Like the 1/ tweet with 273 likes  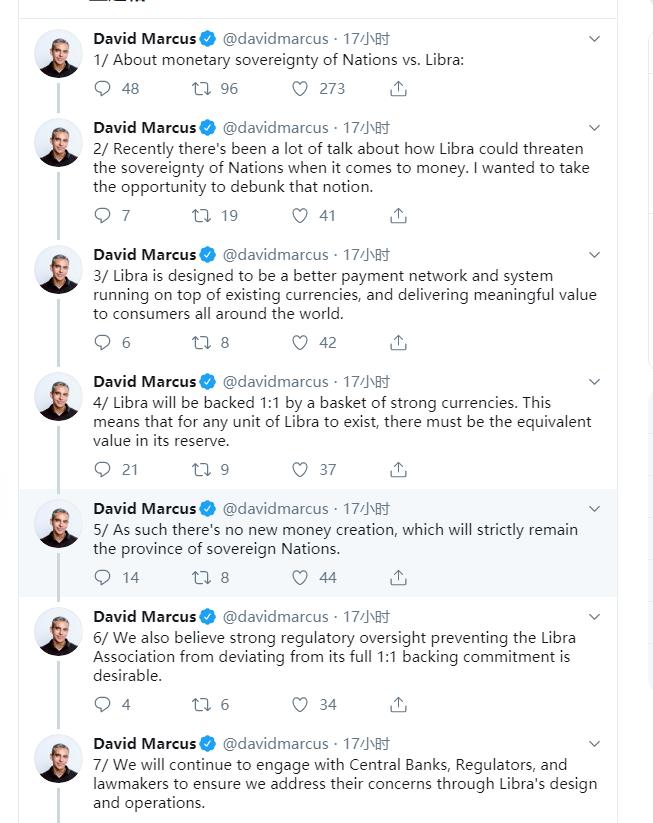(x=300, y=89)
